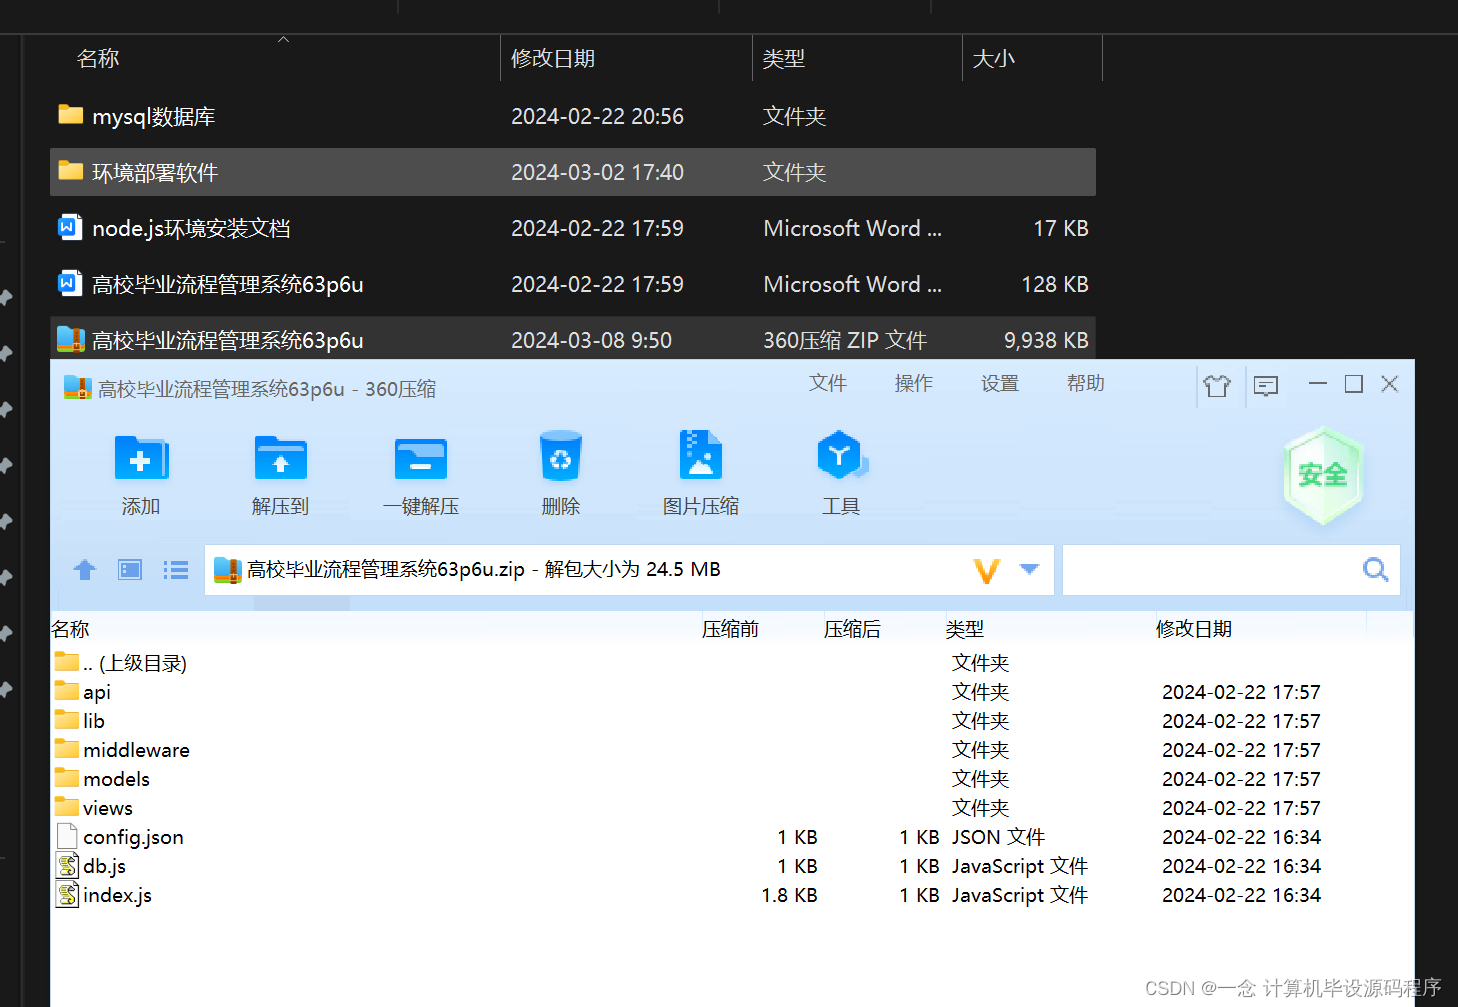Click the up-level navigation arrow
Image resolution: width=1458 pixels, height=1007 pixels.
(x=84, y=569)
